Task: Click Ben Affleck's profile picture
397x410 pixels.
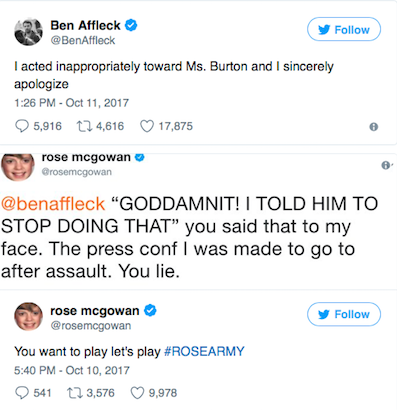Action: pyautogui.click(x=28, y=32)
